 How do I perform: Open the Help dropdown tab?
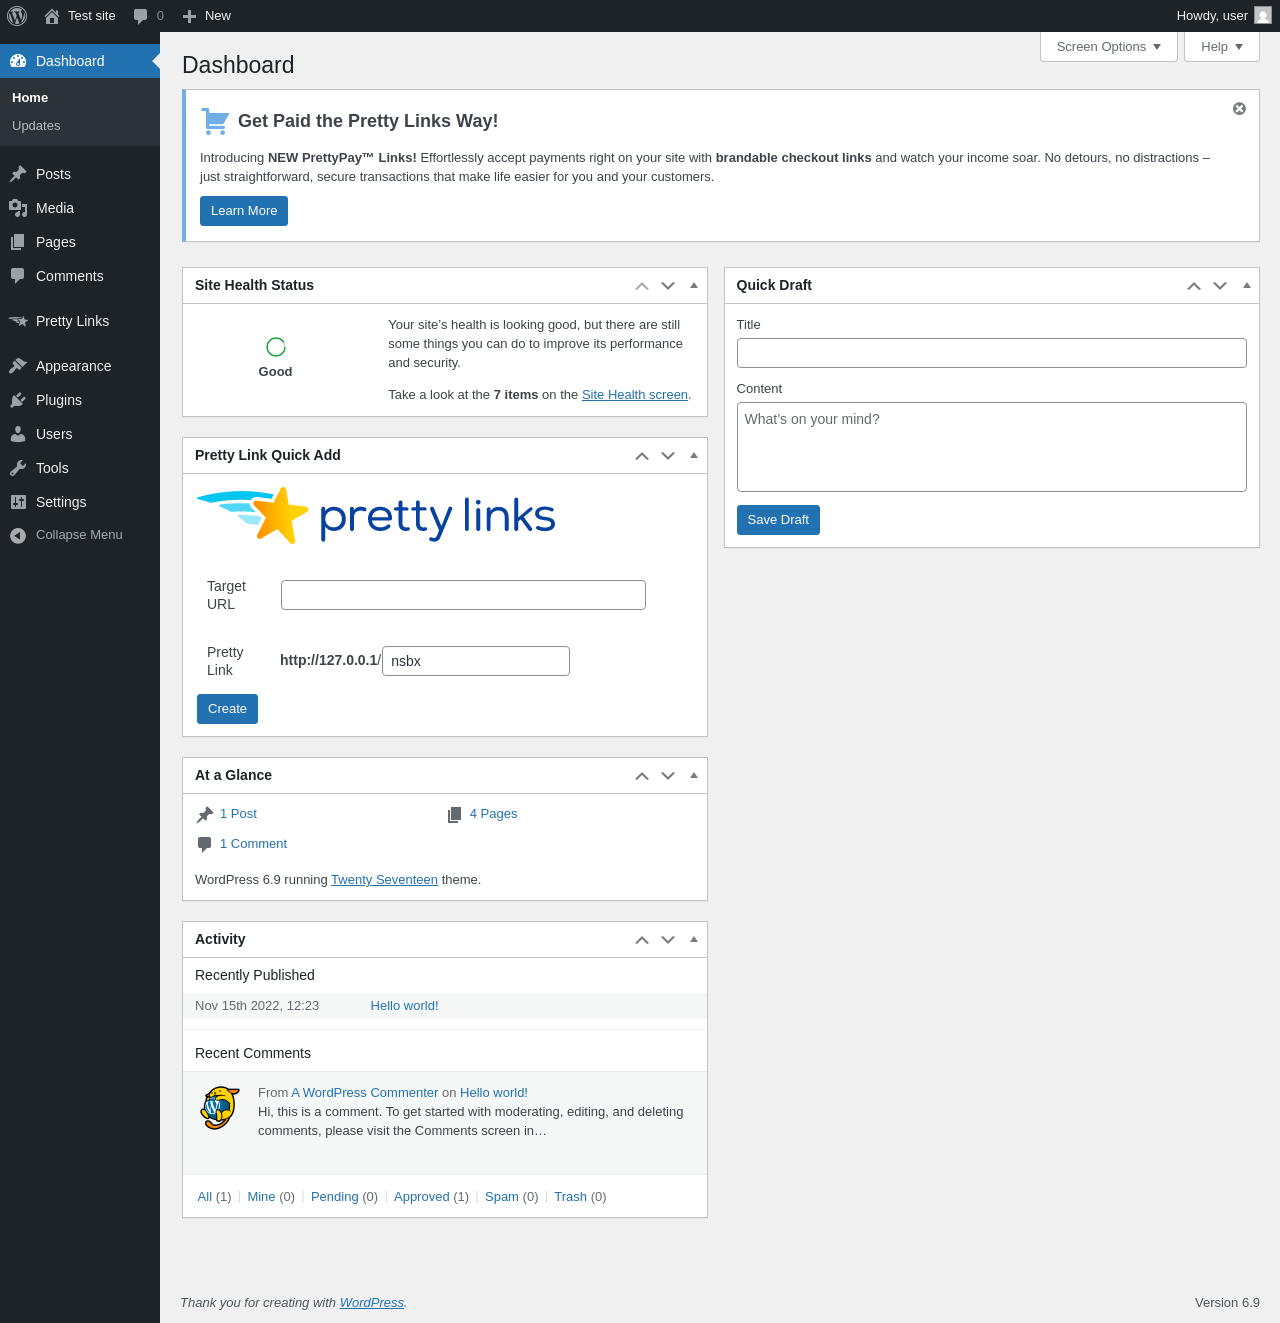[x=1221, y=47]
